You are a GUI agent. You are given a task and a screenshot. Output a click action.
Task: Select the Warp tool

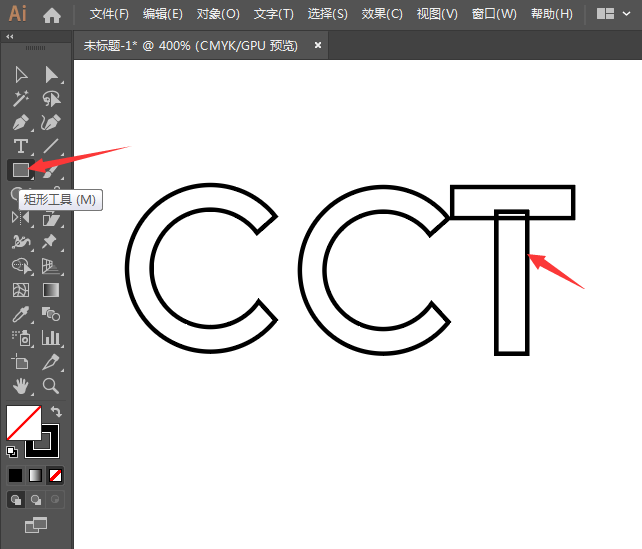21,242
